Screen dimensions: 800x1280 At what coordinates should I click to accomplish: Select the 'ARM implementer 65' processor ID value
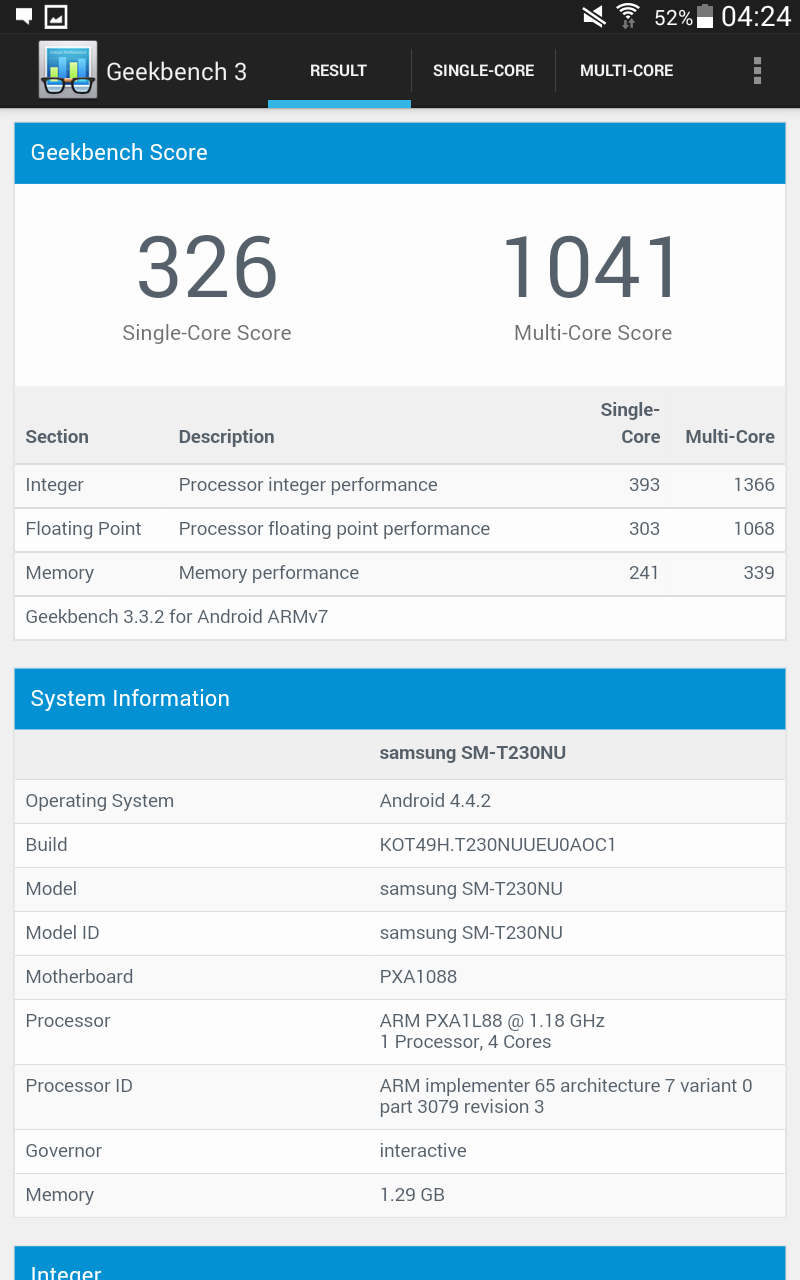point(566,1096)
